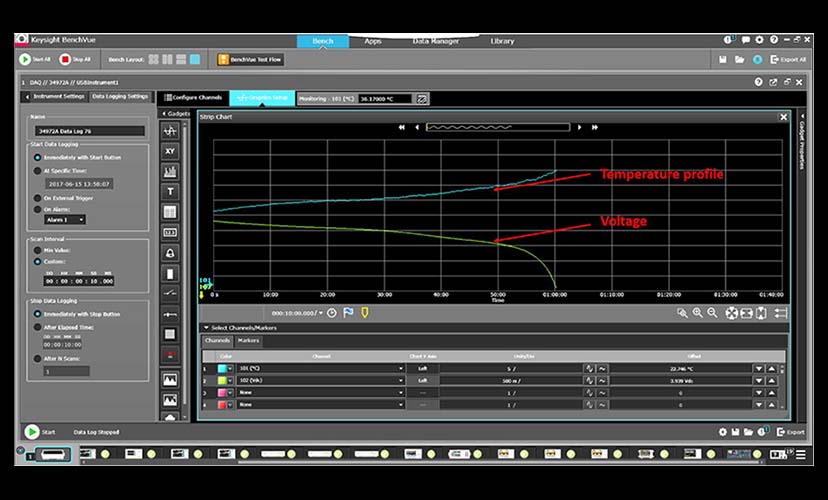Open settings gear in title bar

[759, 40]
